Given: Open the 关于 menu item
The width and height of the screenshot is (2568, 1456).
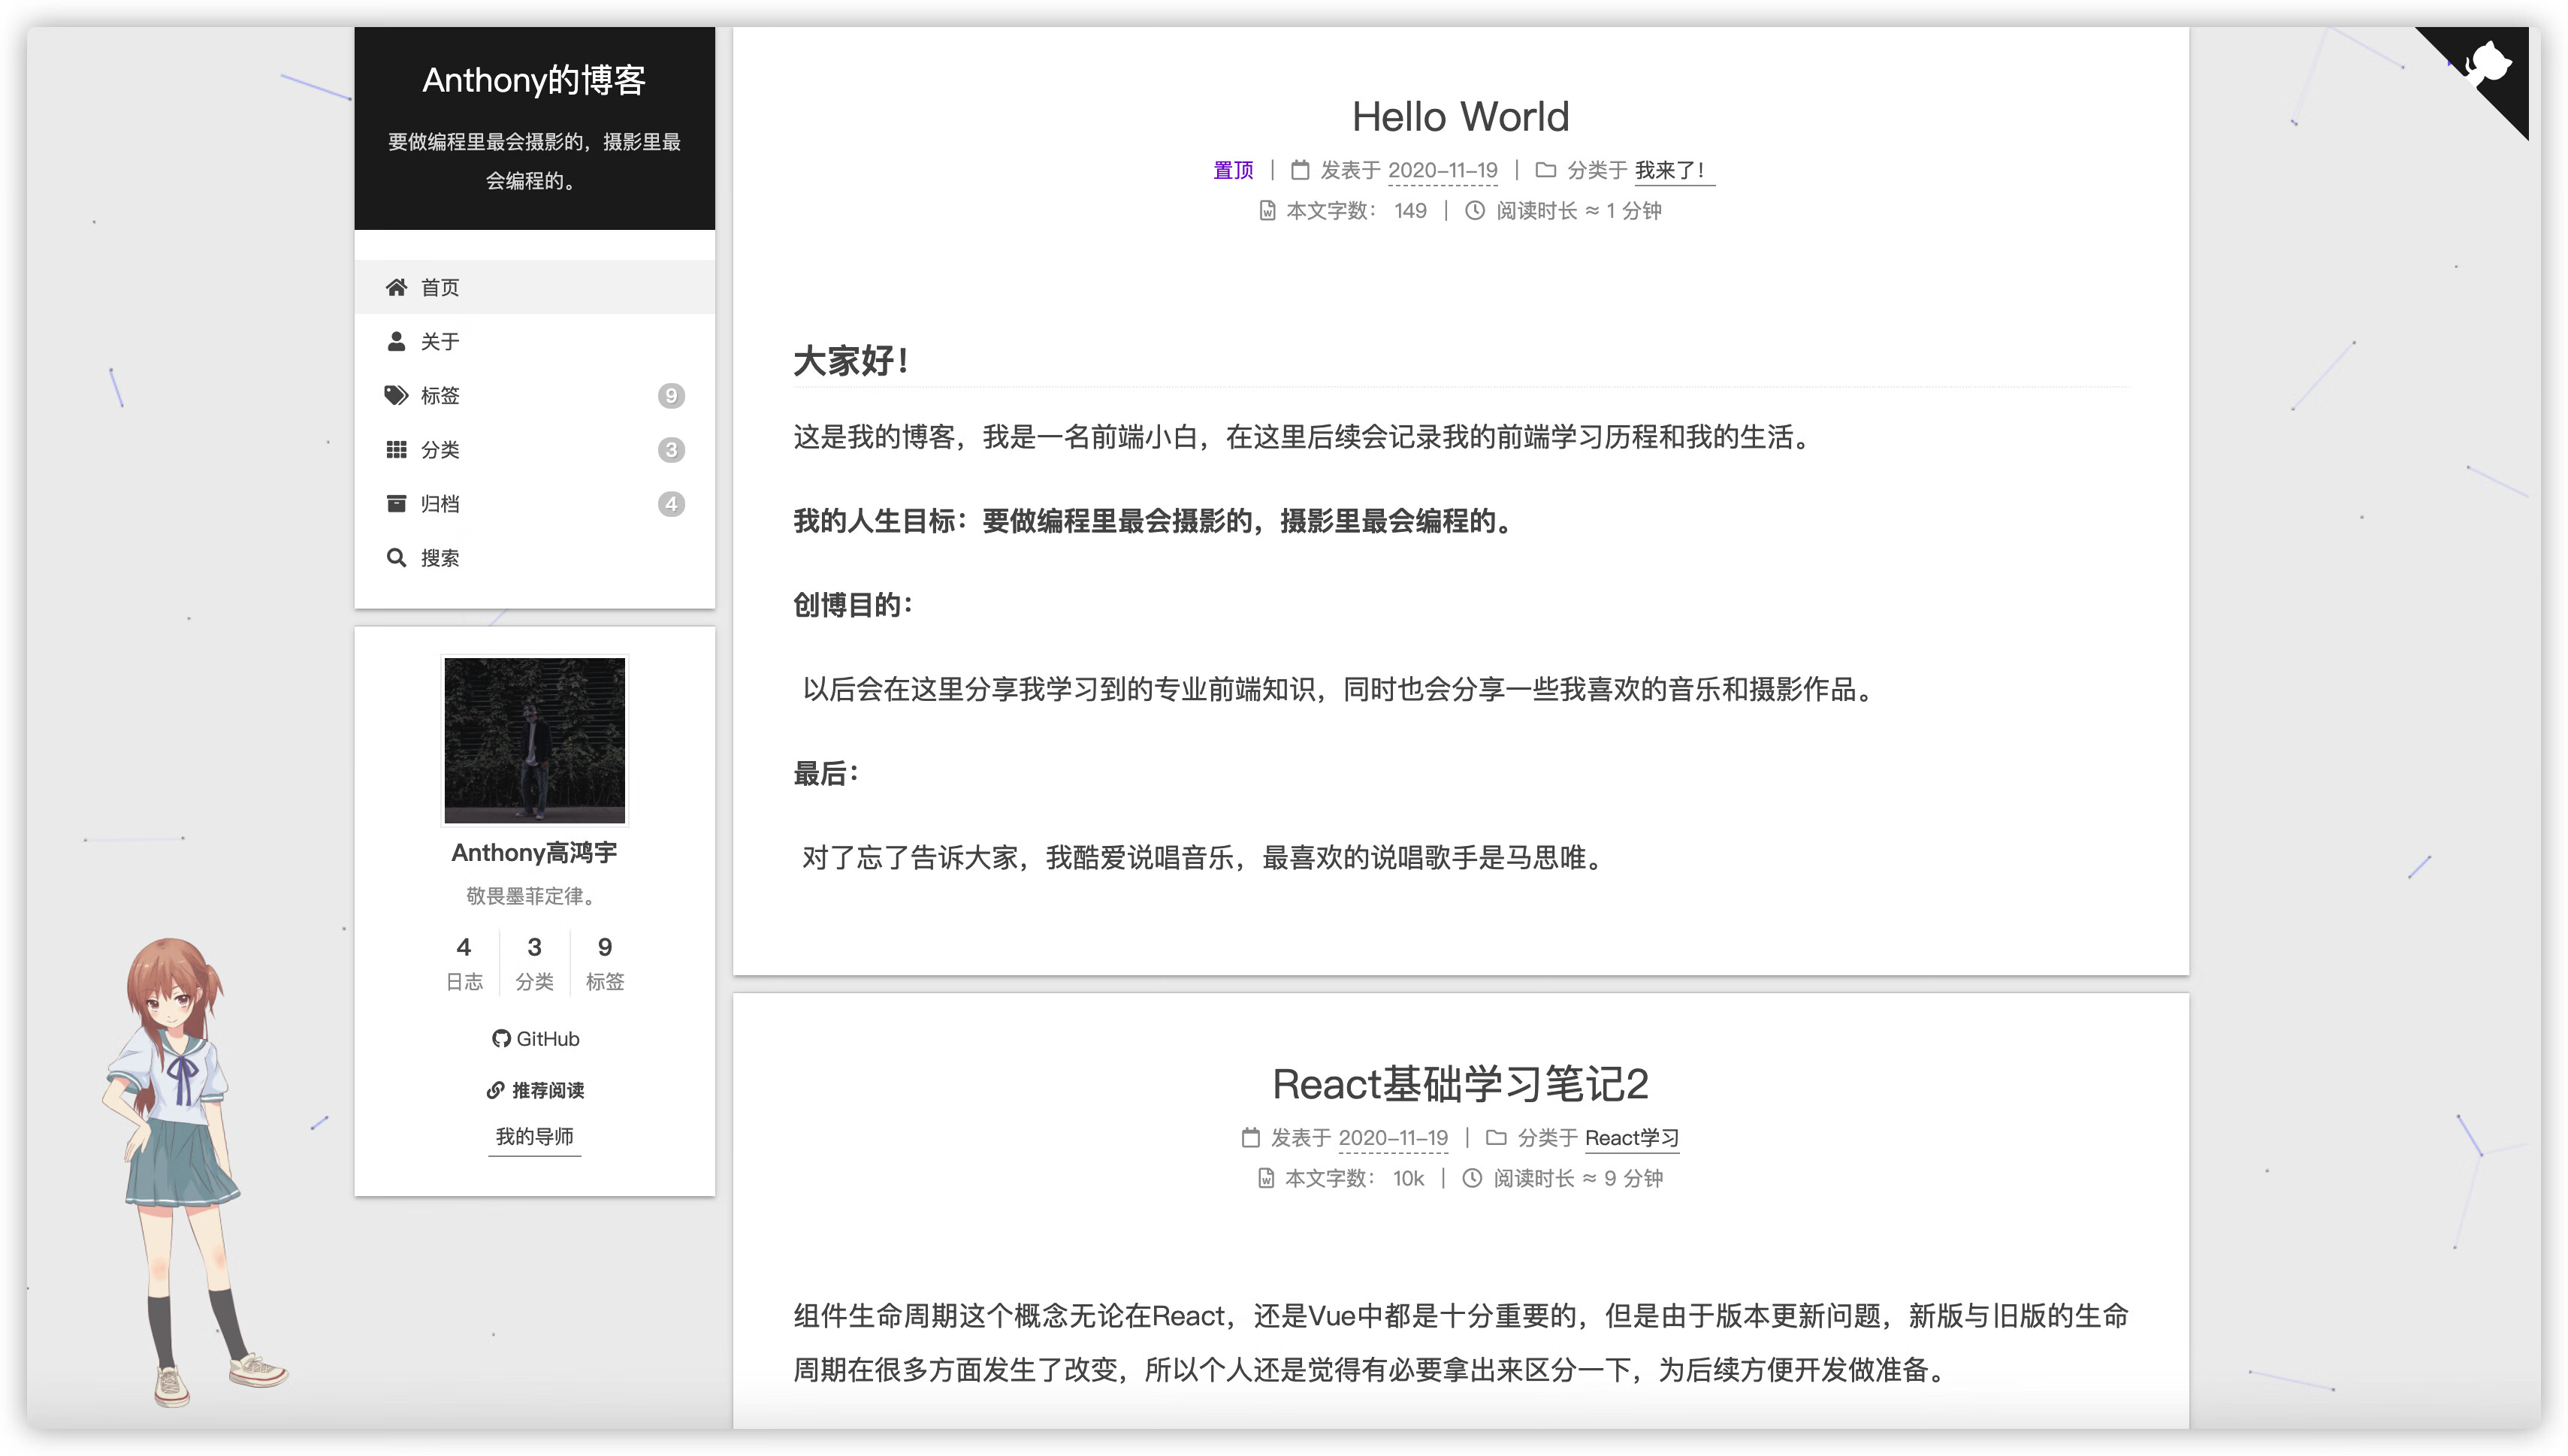Looking at the screenshot, I should (440, 342).
